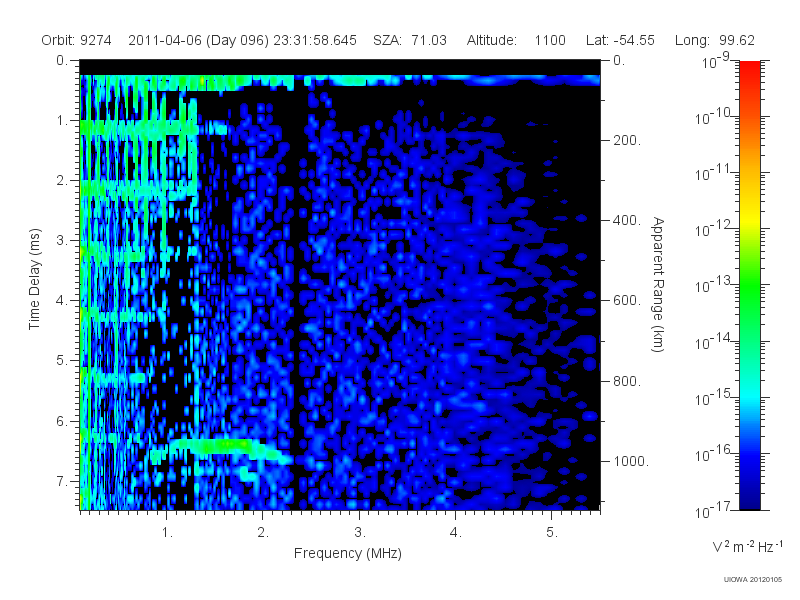Click the 'Altitude: 1100' header value
This screenshot has width=800, height=600.
pos(516,40)
